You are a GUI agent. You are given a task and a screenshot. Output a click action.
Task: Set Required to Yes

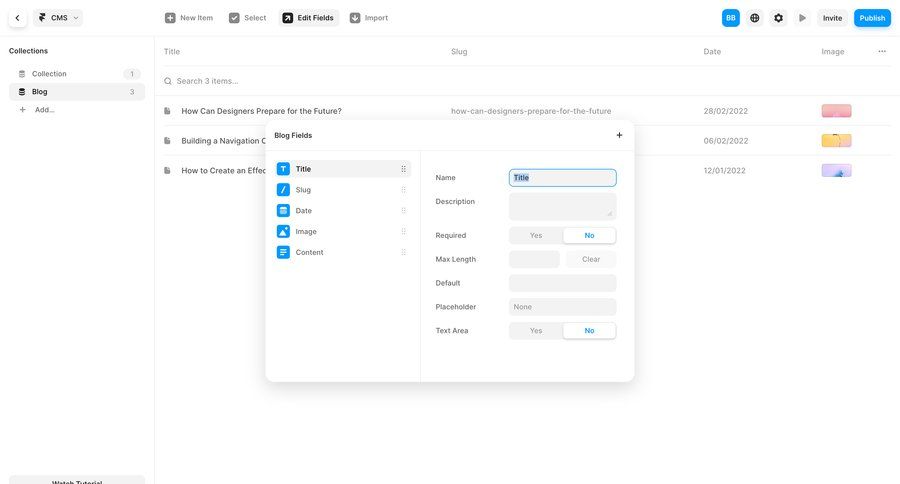pos(536,235)
